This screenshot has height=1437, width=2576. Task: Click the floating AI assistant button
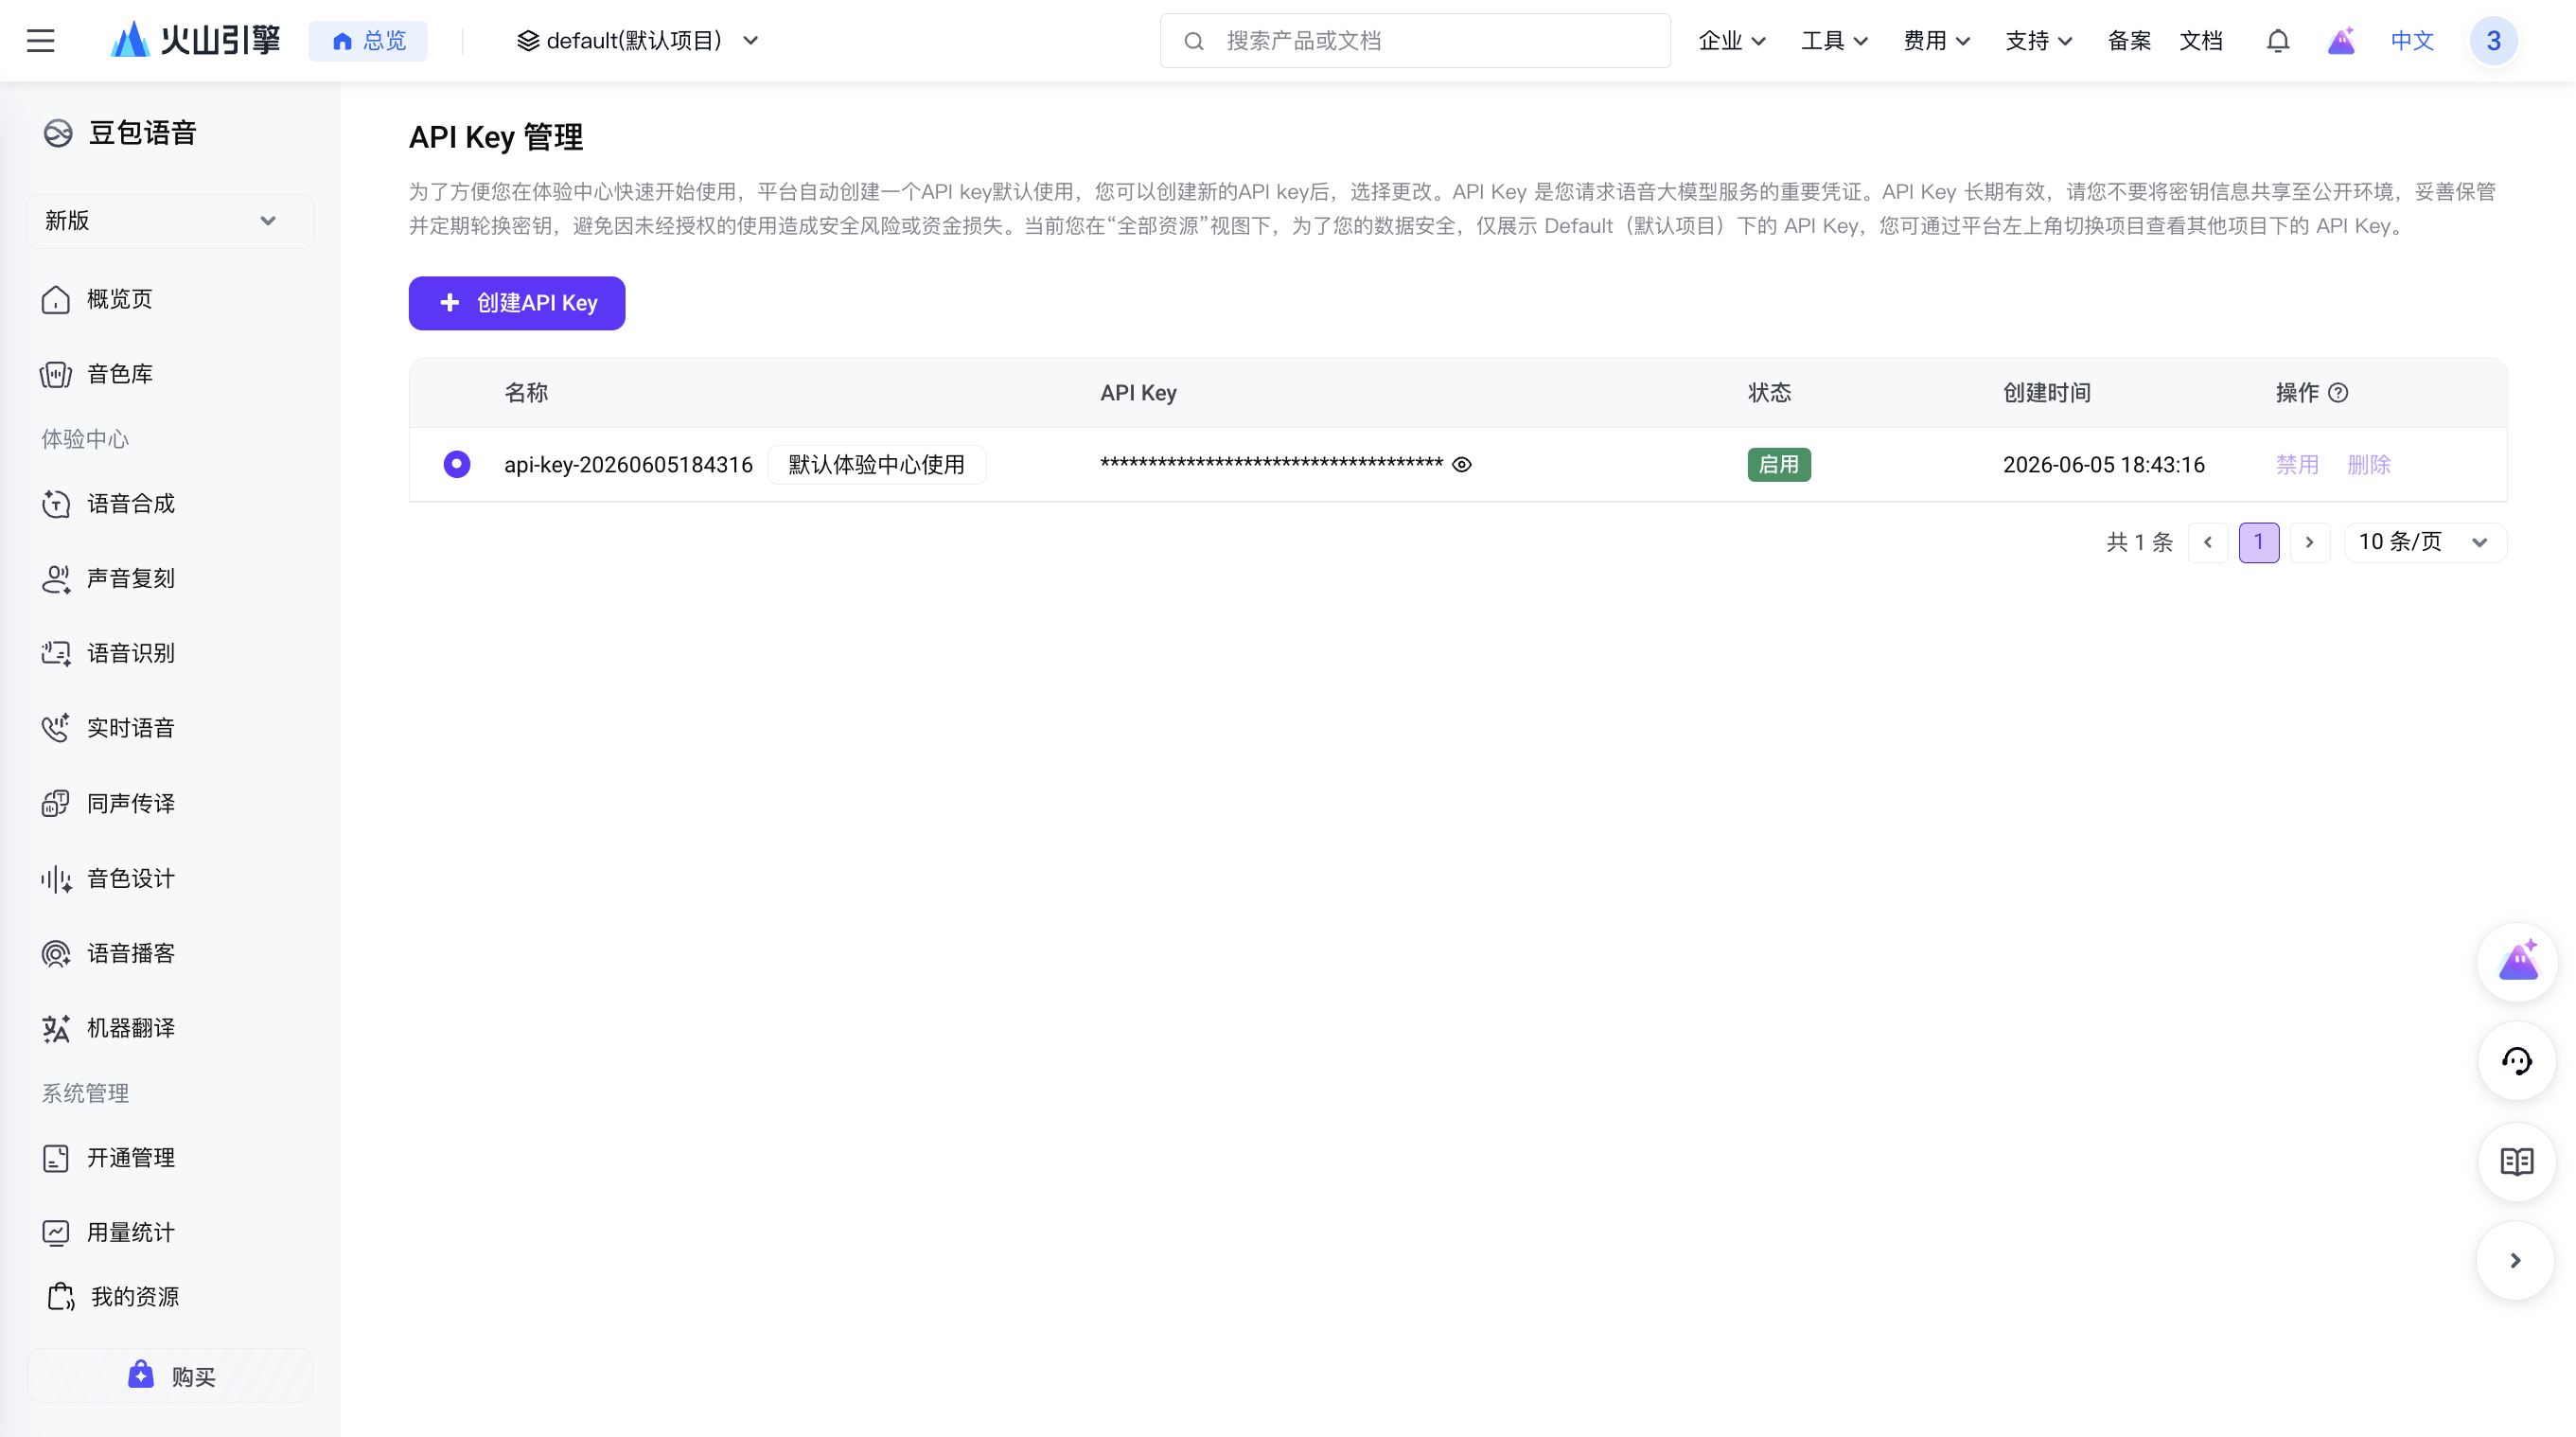tap(2517, 962)
